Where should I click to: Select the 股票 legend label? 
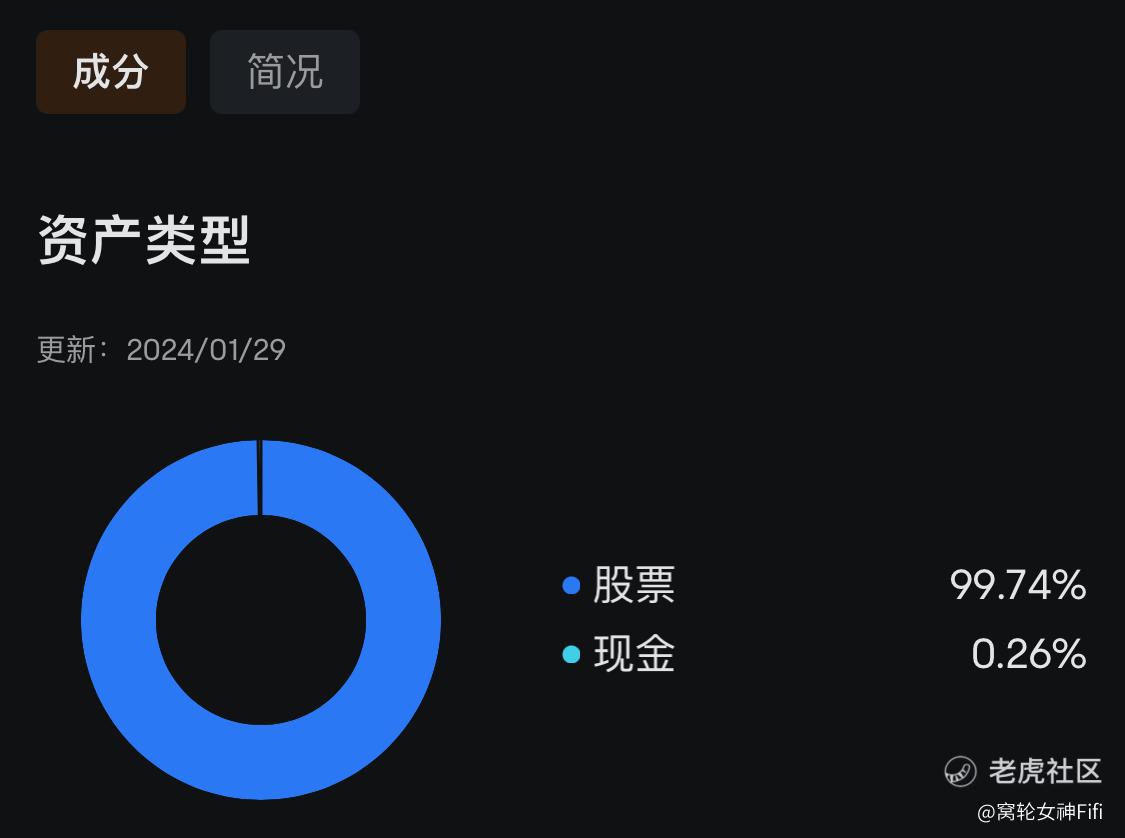(x=634, y=585)
